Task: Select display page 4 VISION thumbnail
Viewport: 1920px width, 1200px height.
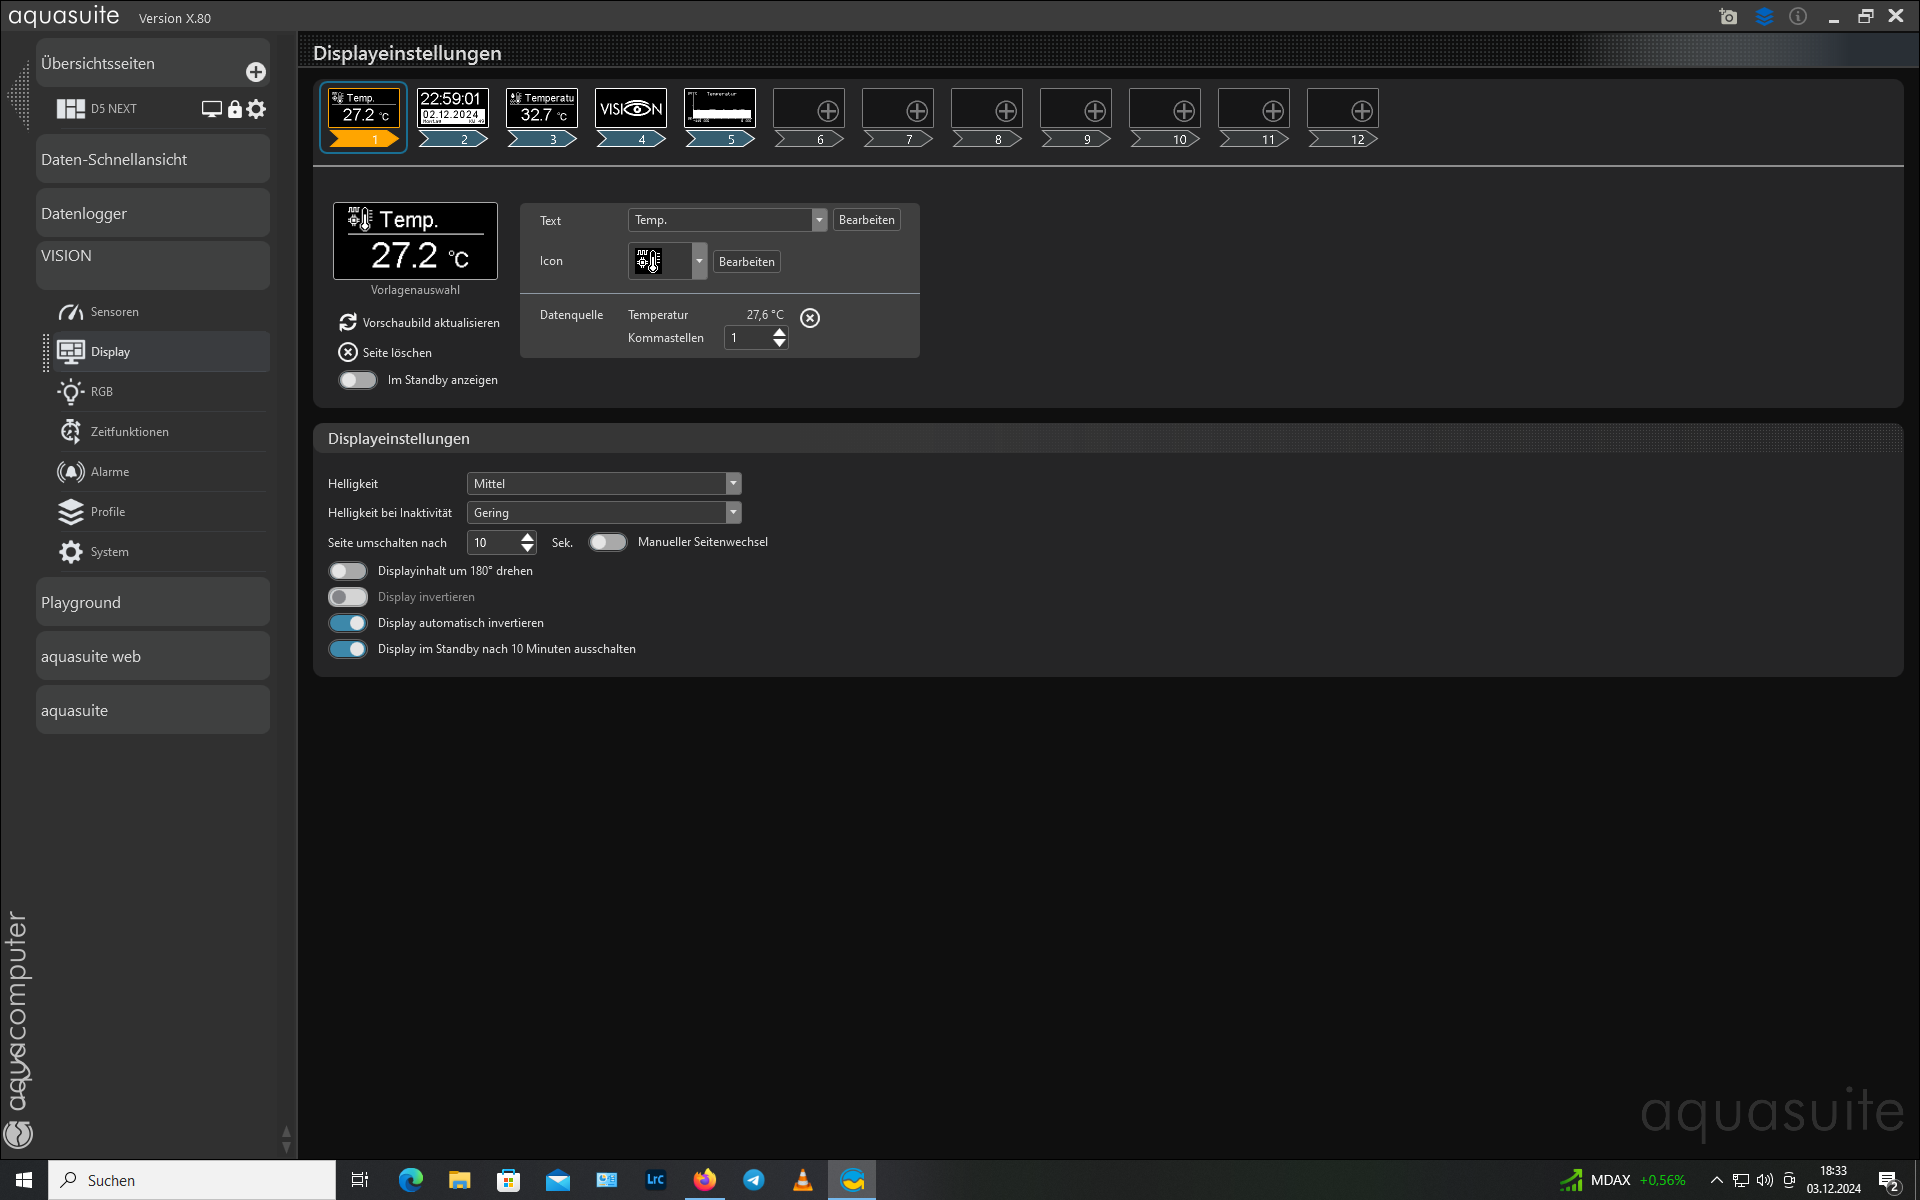Action: click(631, 109)
